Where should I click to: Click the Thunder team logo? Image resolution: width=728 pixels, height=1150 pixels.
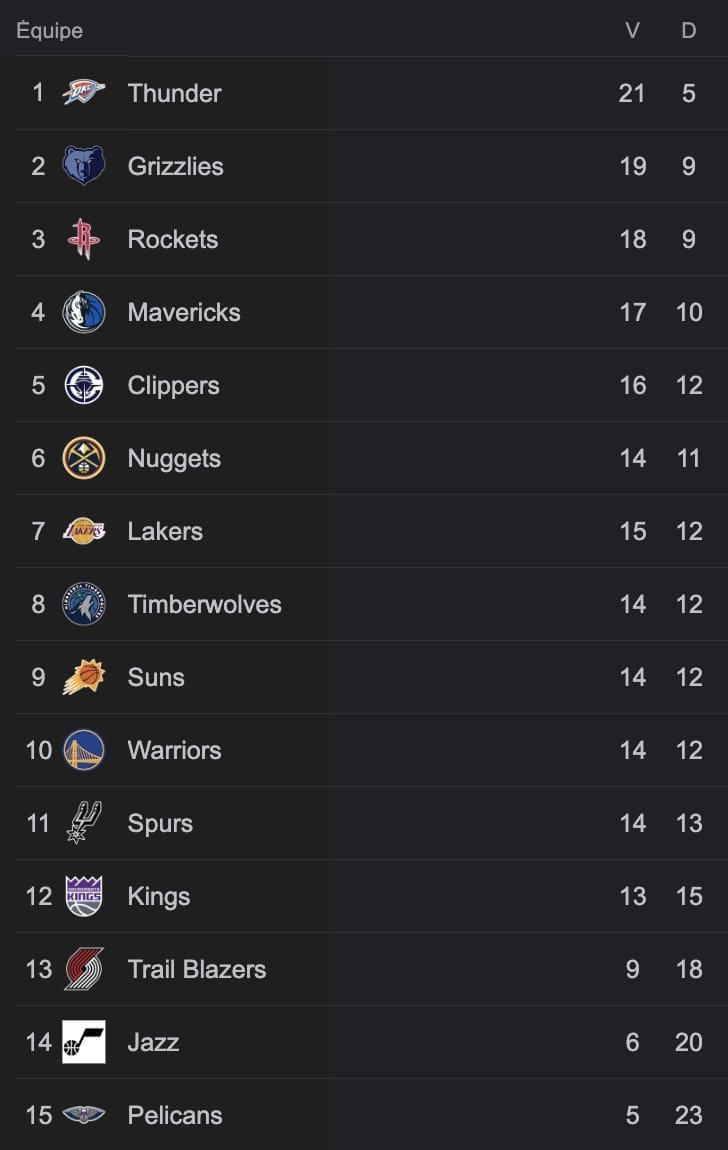84,92
